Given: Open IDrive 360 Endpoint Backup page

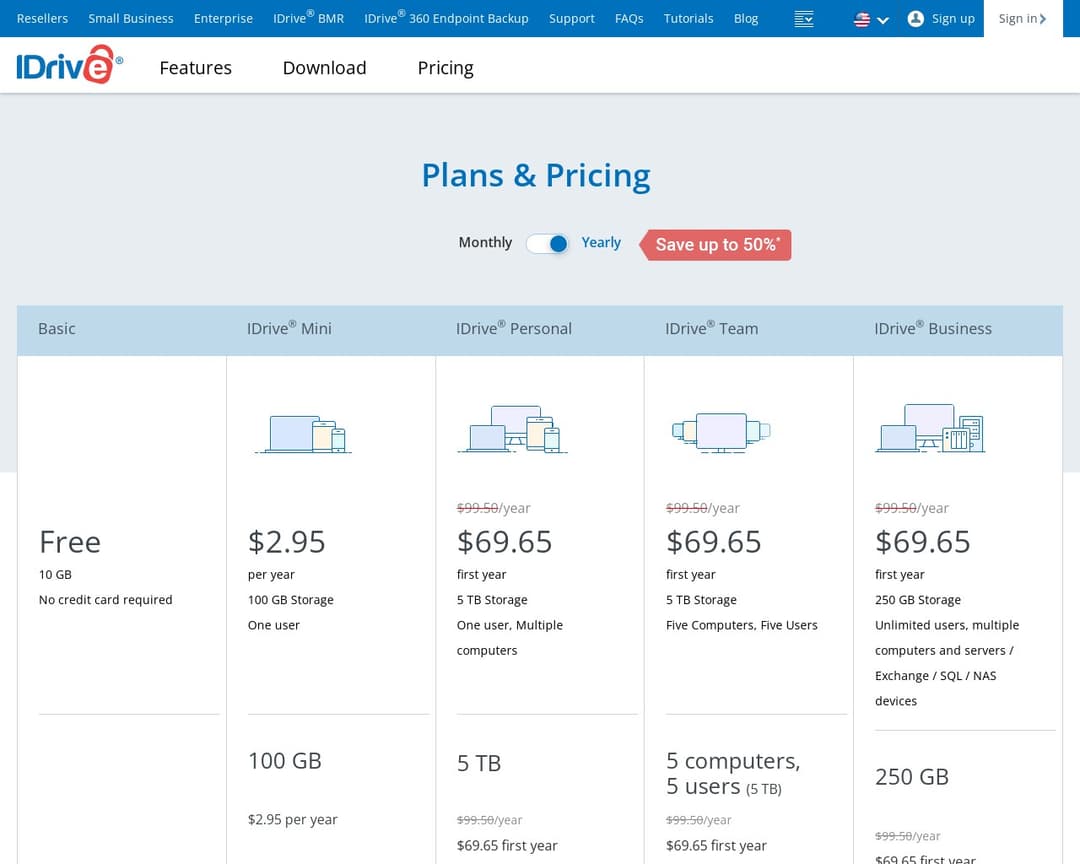Looking at the screenshot, I should coord(446,18).
